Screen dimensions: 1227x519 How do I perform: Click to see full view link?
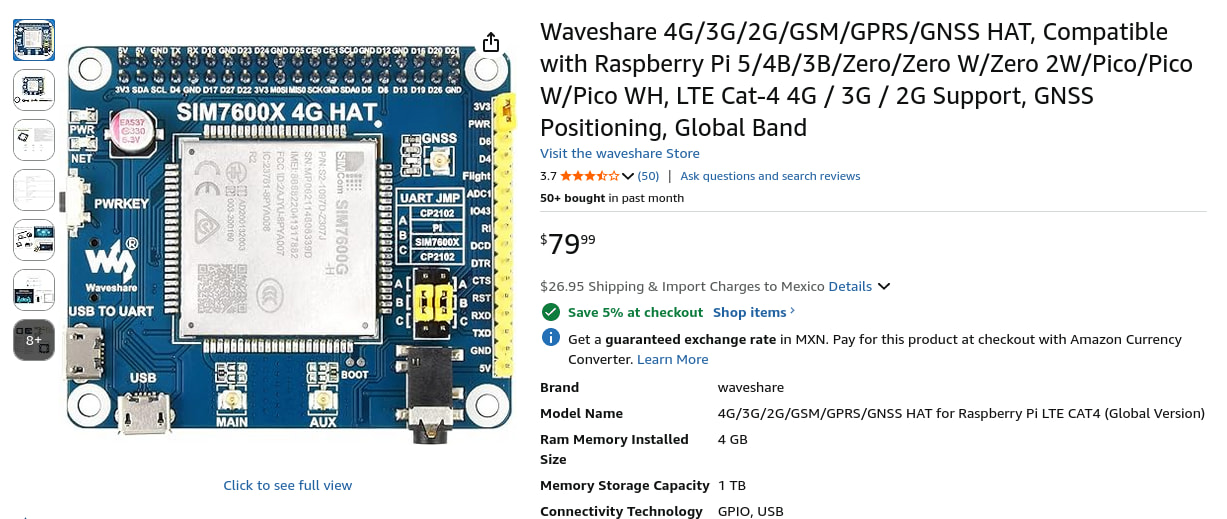(287, 485)
